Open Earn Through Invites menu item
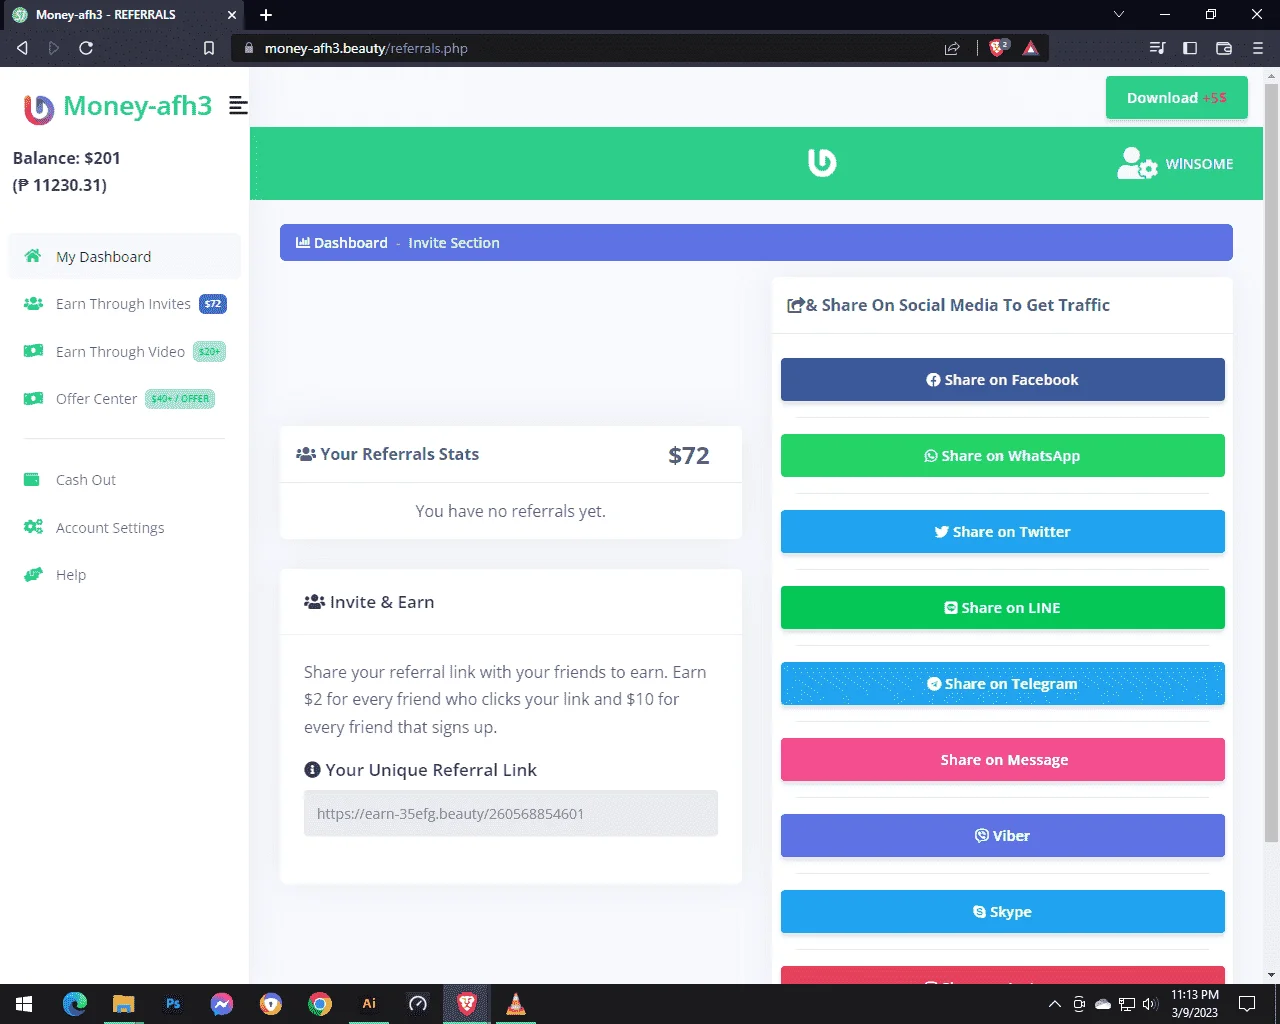This screenshot has width=1280, height=1024. (125, 304)
